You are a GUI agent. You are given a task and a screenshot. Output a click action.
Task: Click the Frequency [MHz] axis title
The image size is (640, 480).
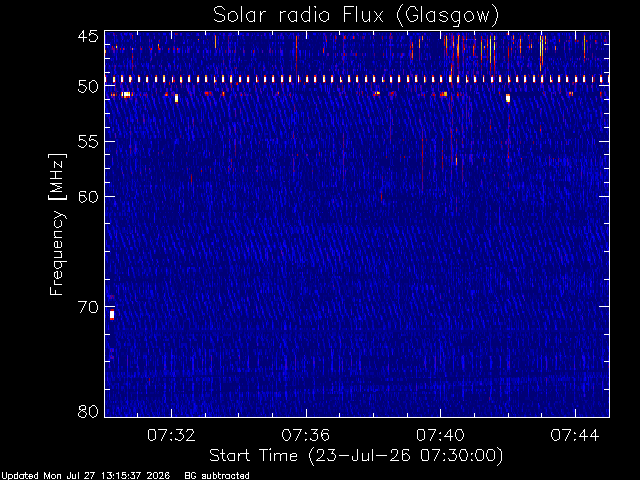point(57,224)
